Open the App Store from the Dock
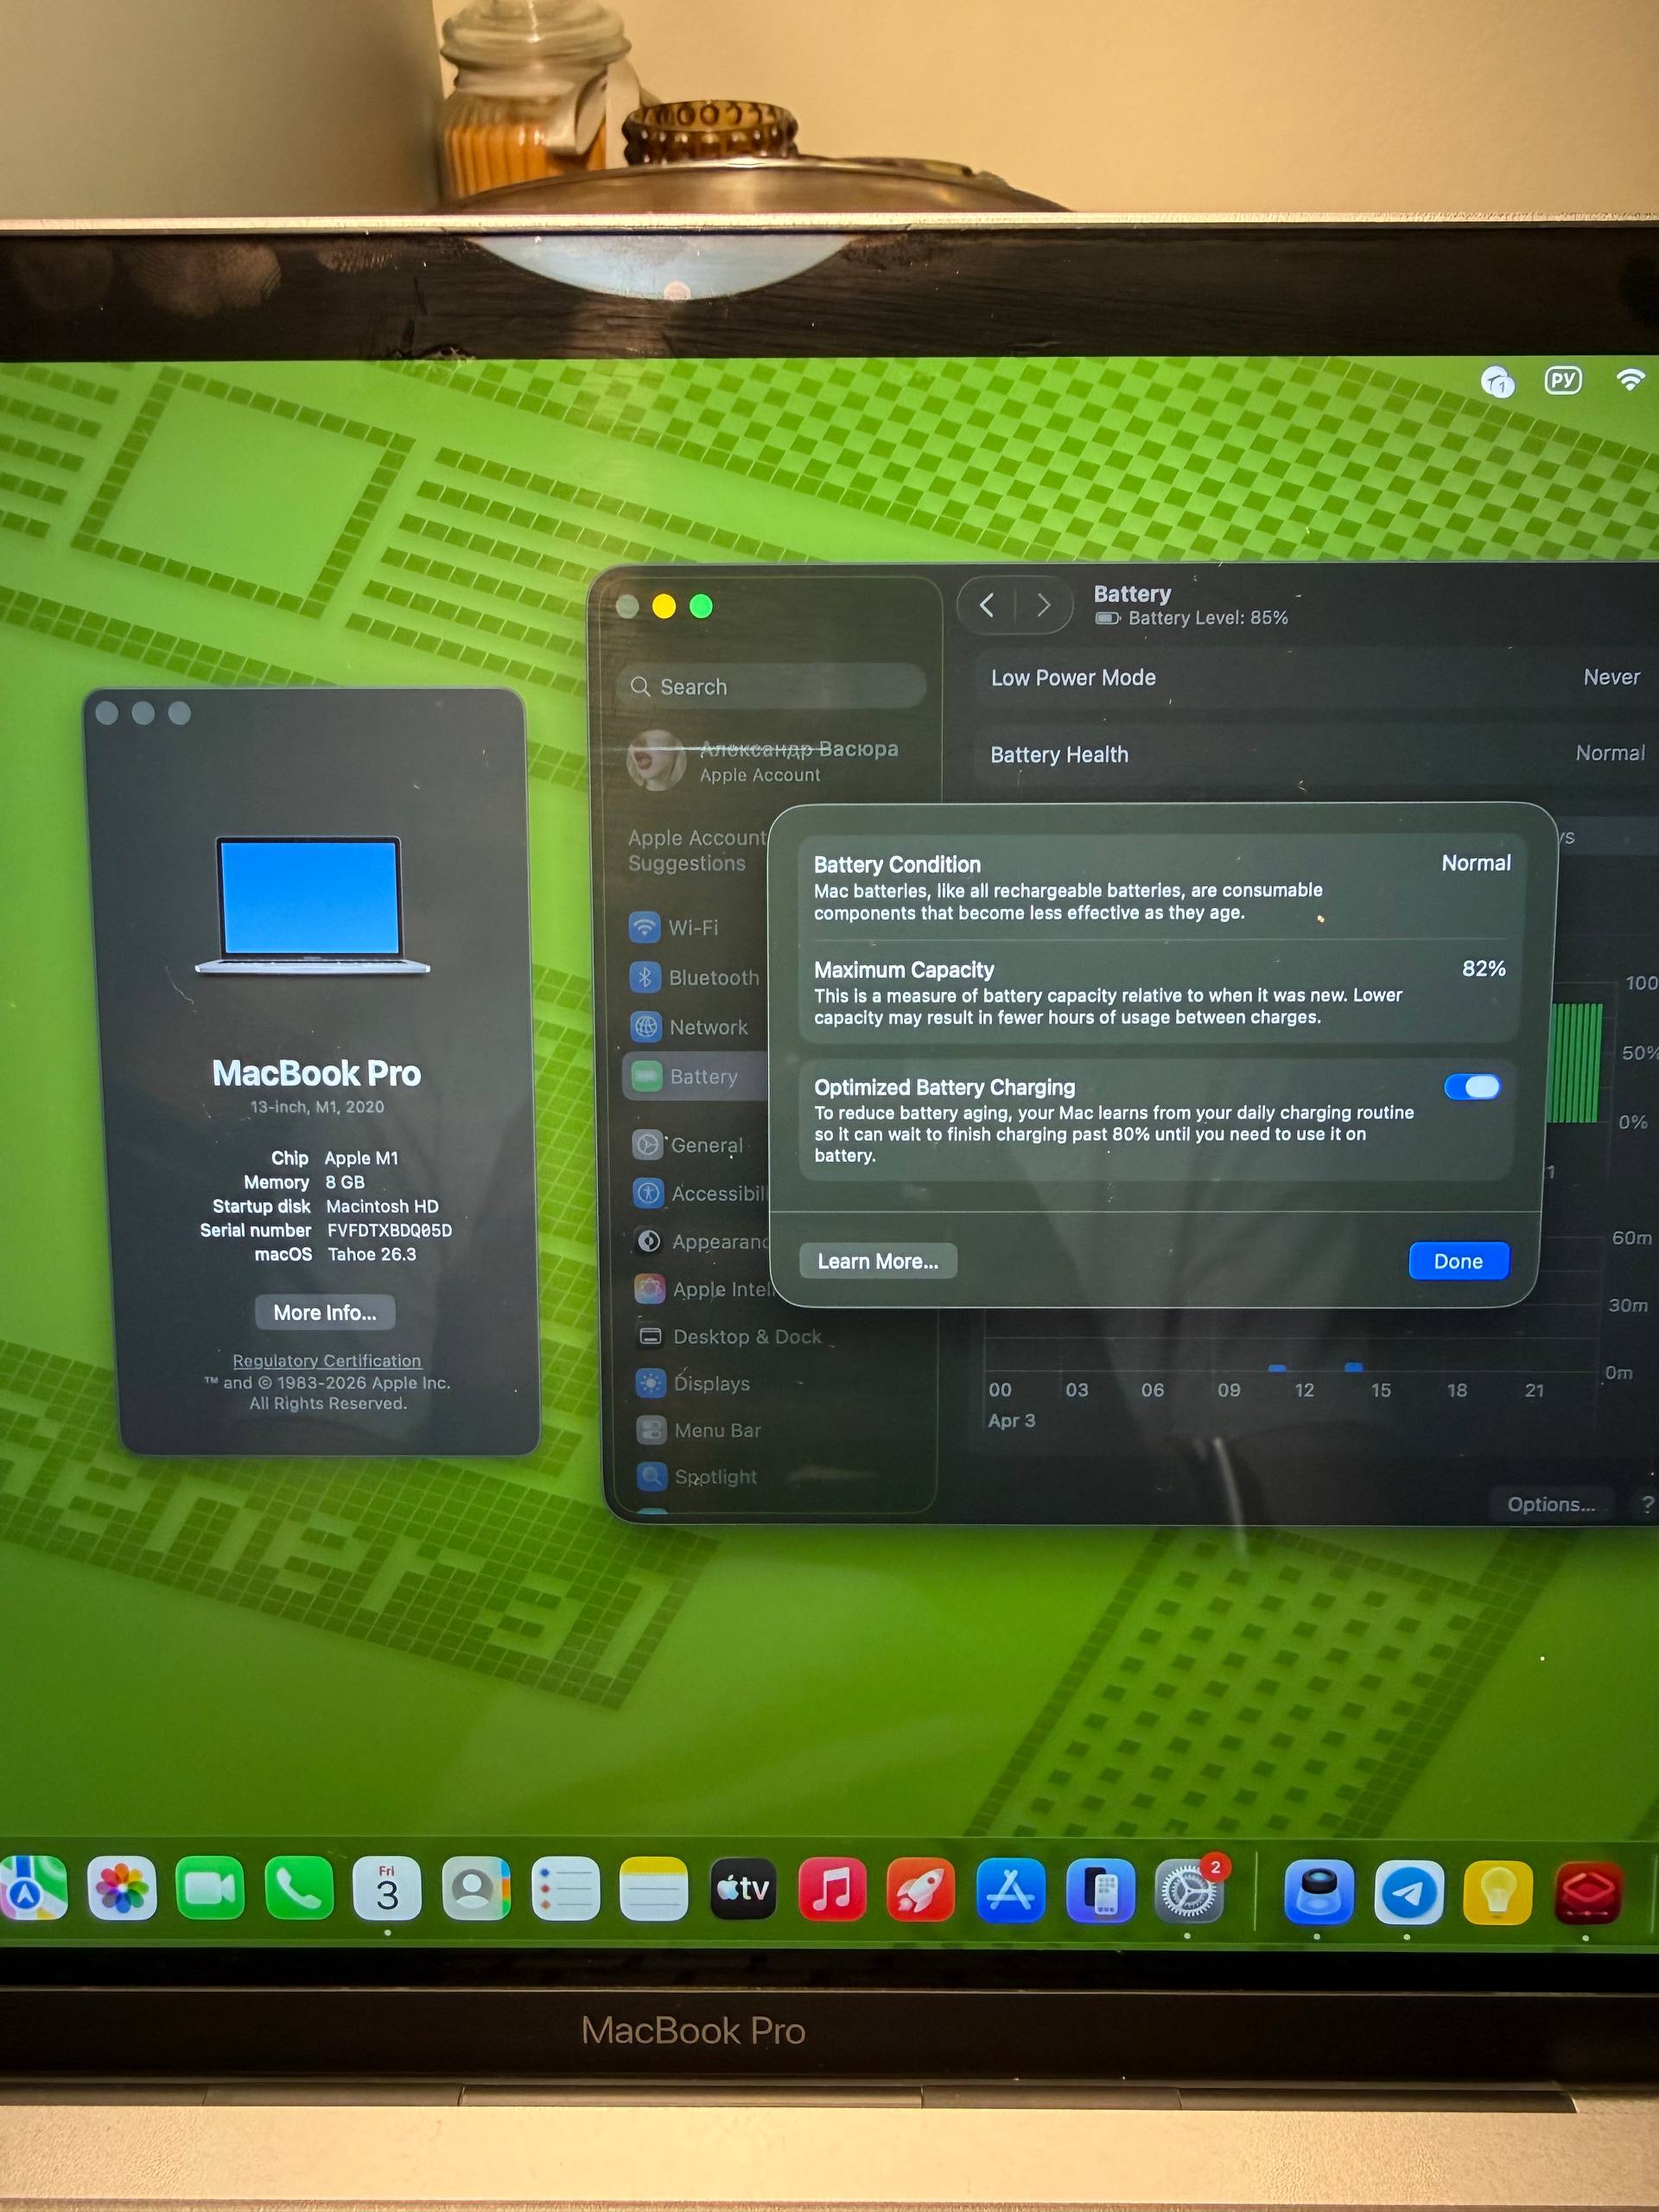 pos(1011,1890)
